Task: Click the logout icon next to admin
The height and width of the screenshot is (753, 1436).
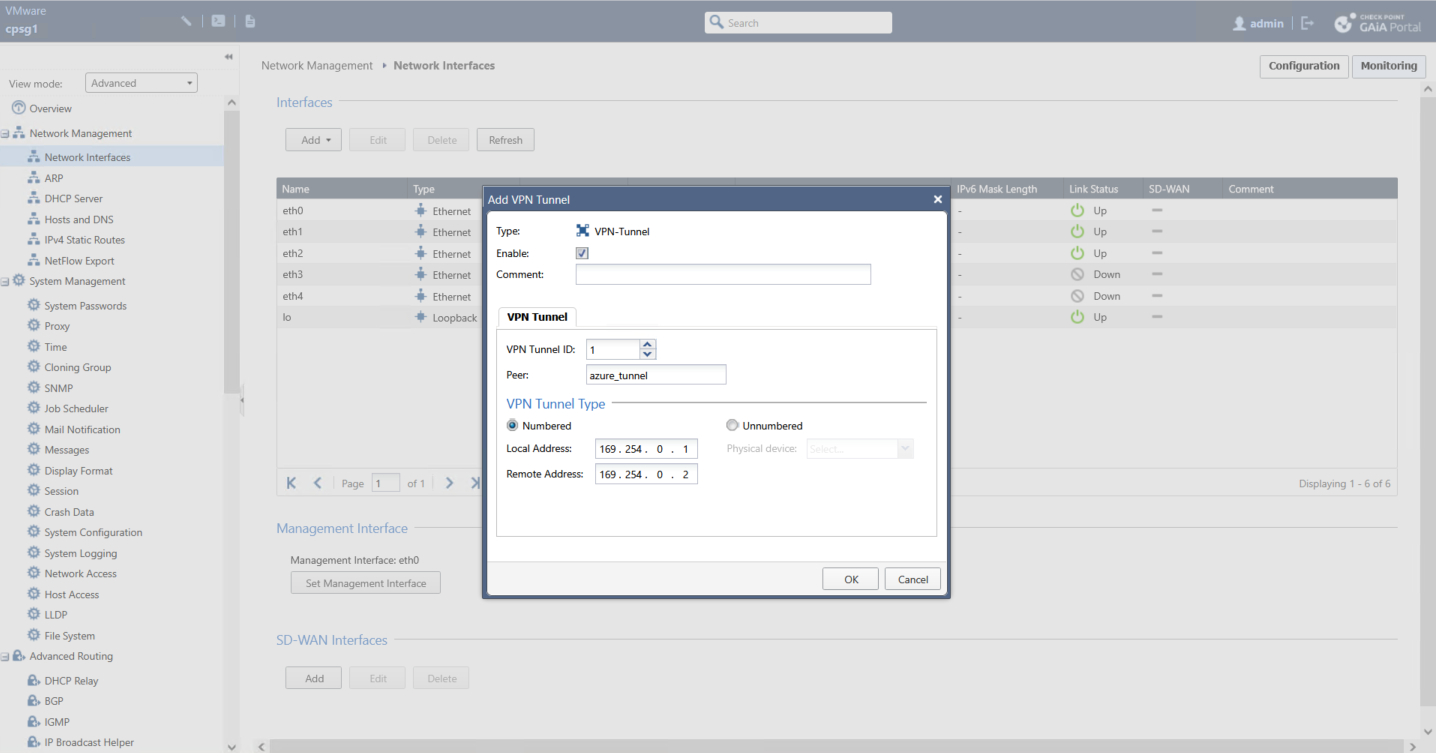Action: 1307,23
